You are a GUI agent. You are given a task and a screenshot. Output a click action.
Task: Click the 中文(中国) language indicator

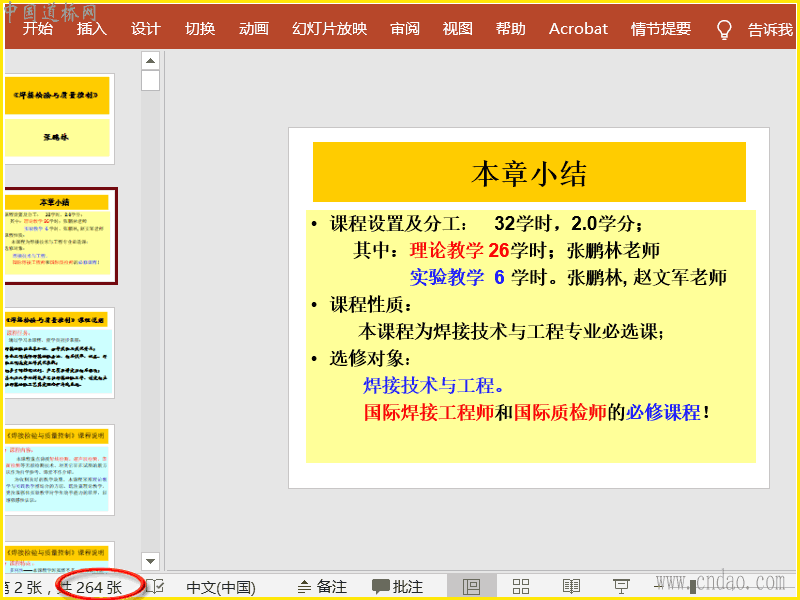(x=221, y=587)
